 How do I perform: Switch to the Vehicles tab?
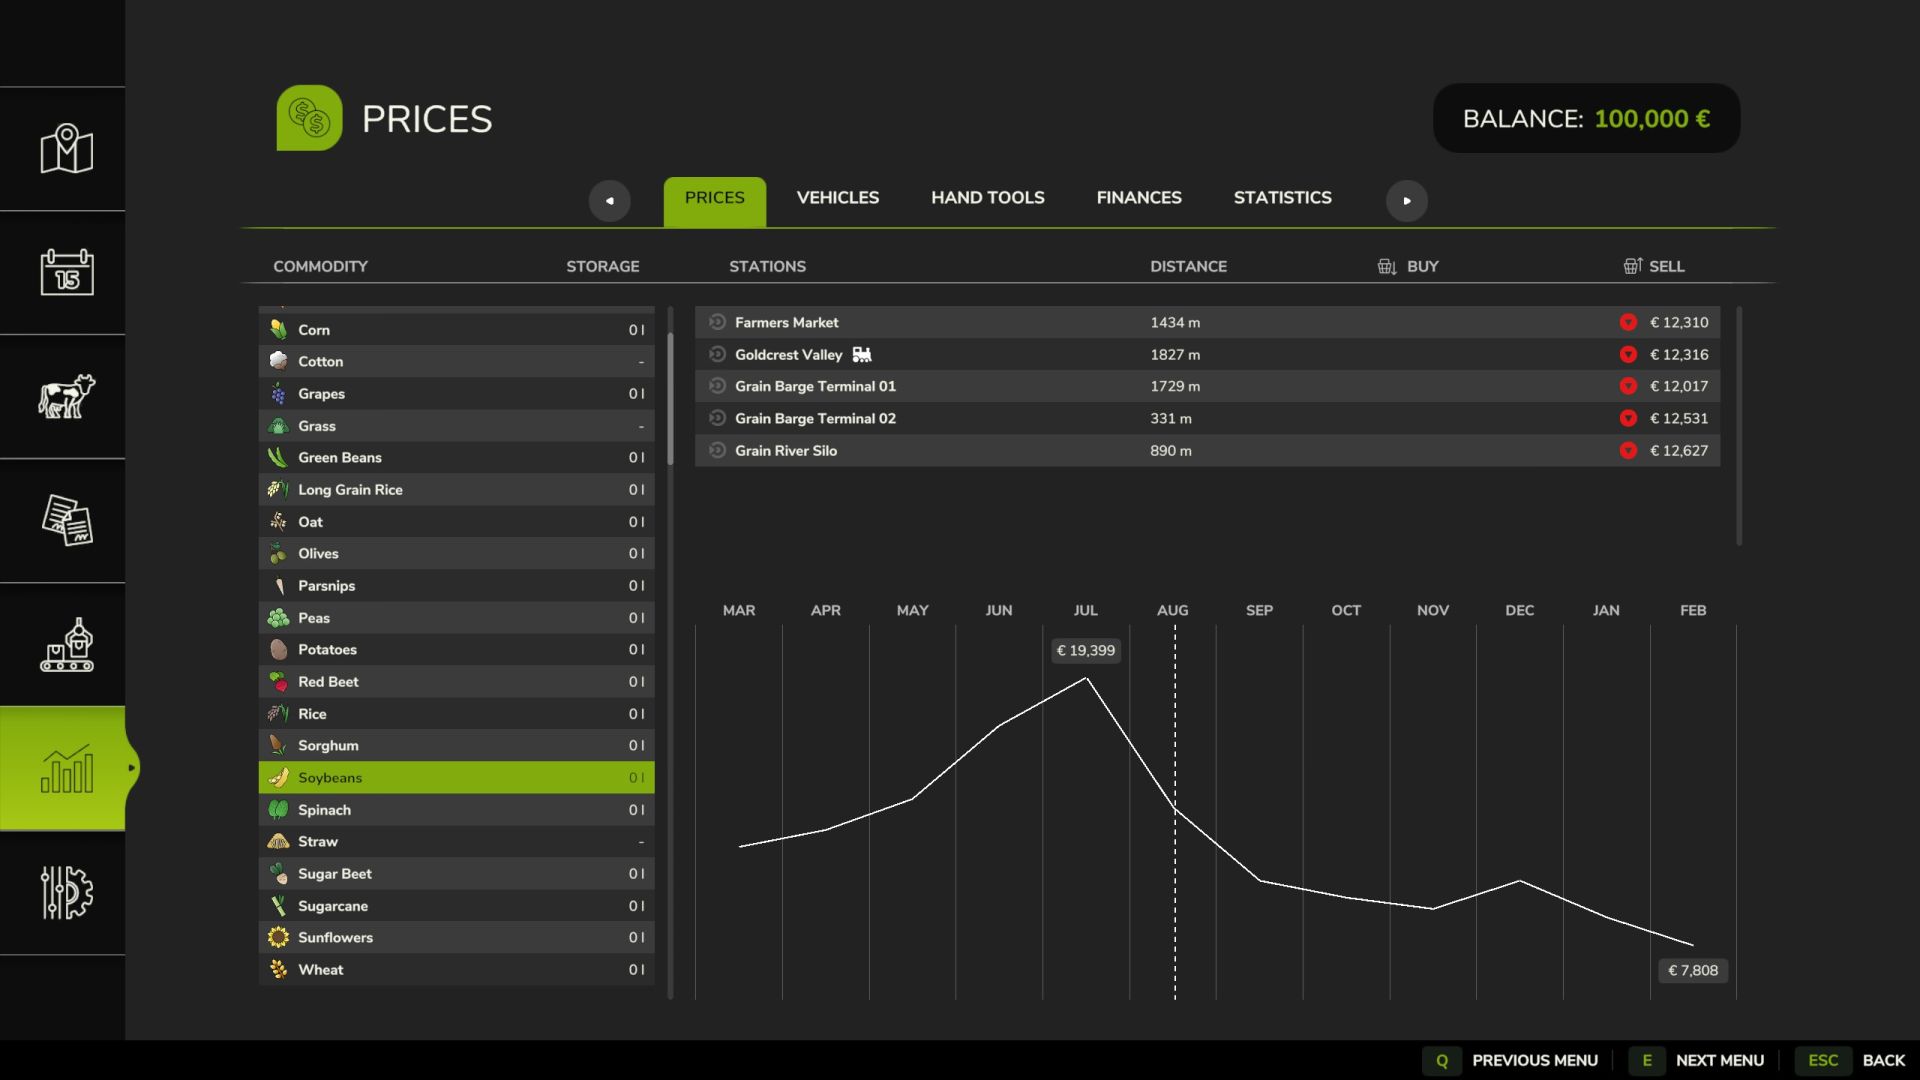(x=837, y=198)
